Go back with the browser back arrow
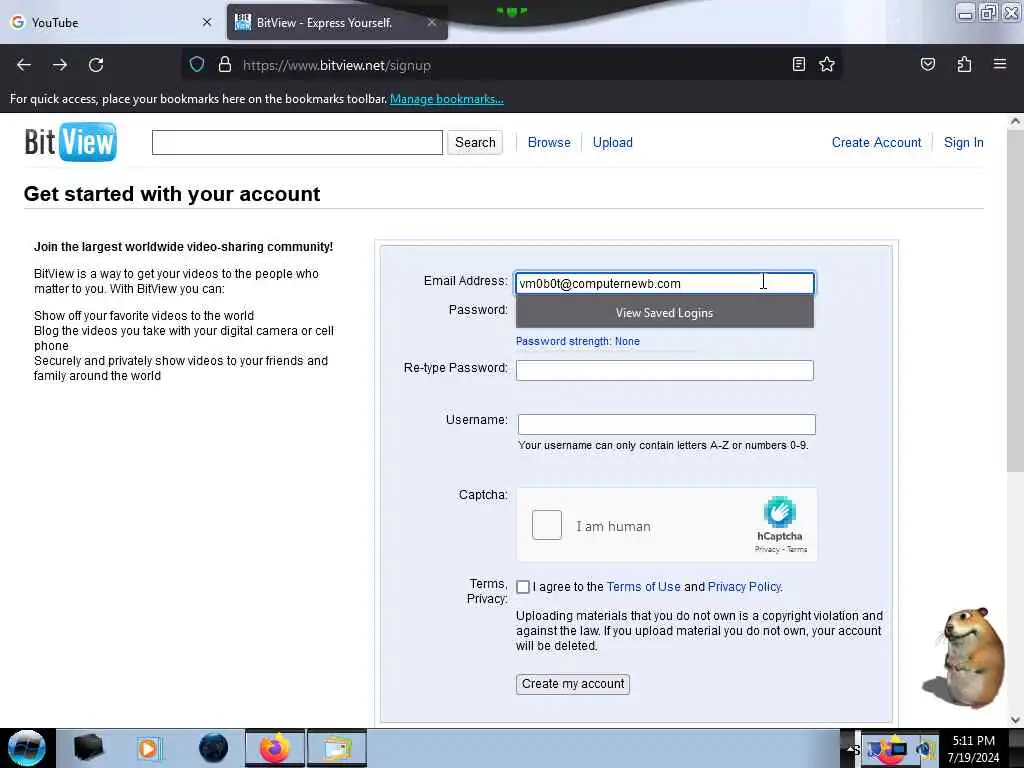The height and width of the screenshot is (768, 1024). (24, 65)
